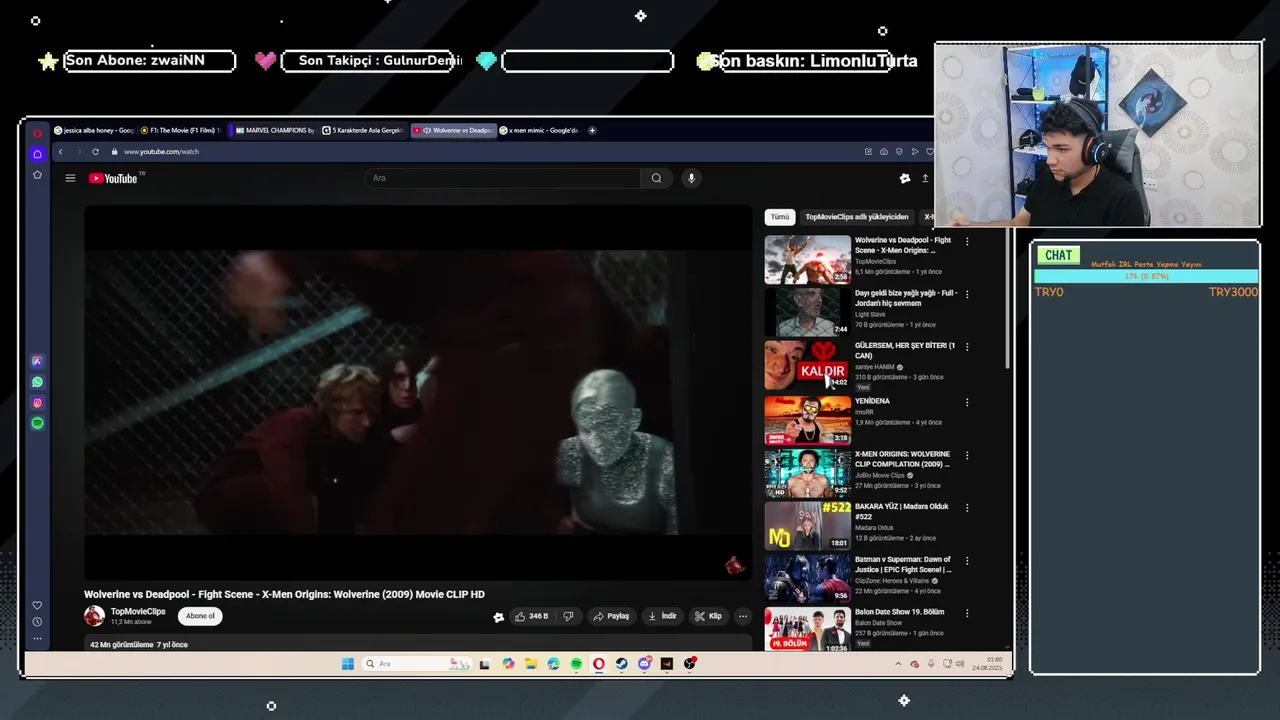Click the taskbar volume speaker icon
The height and width of the screenshot is (720, 1280).
(960, 664)
